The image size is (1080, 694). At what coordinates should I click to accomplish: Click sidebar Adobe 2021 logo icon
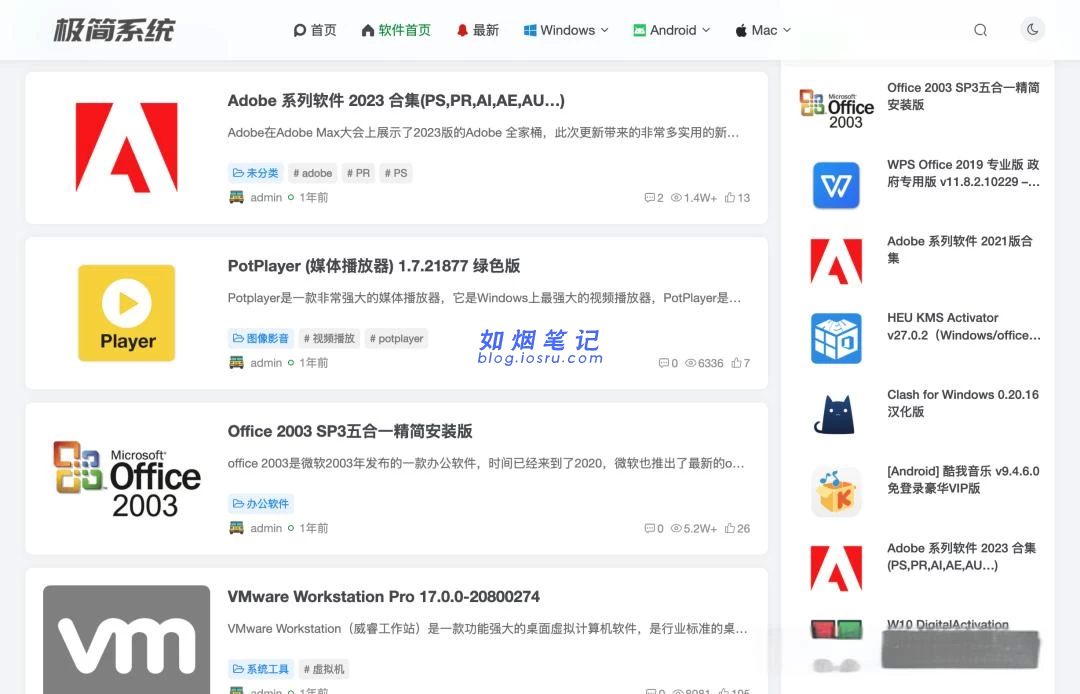(x=836, y=262)
